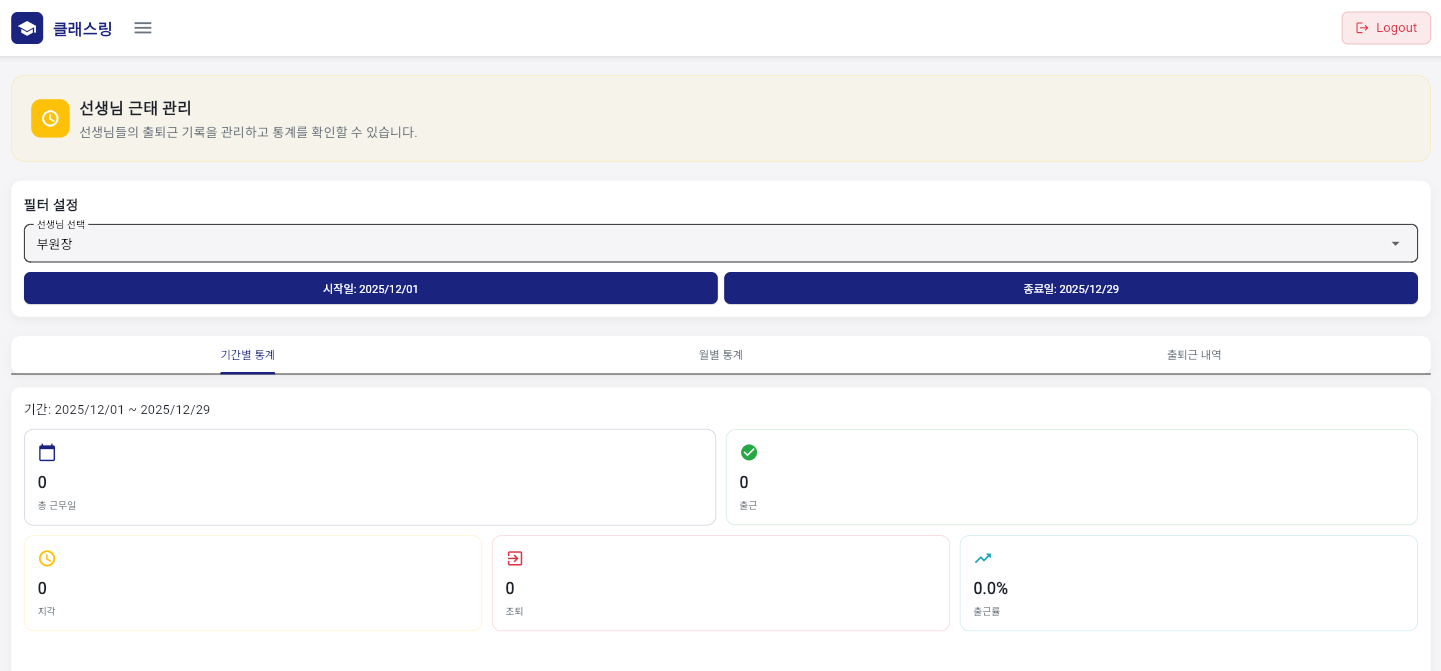This screenshot has height=671, width=1441.
Task: Click the Classring graduation cap logo
Action: coord(27,28)
